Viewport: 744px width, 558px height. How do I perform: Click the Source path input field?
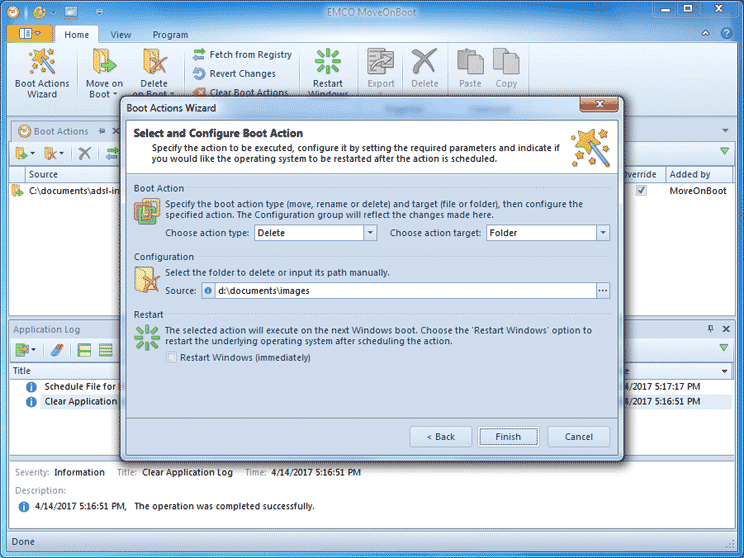click(405, 290)
